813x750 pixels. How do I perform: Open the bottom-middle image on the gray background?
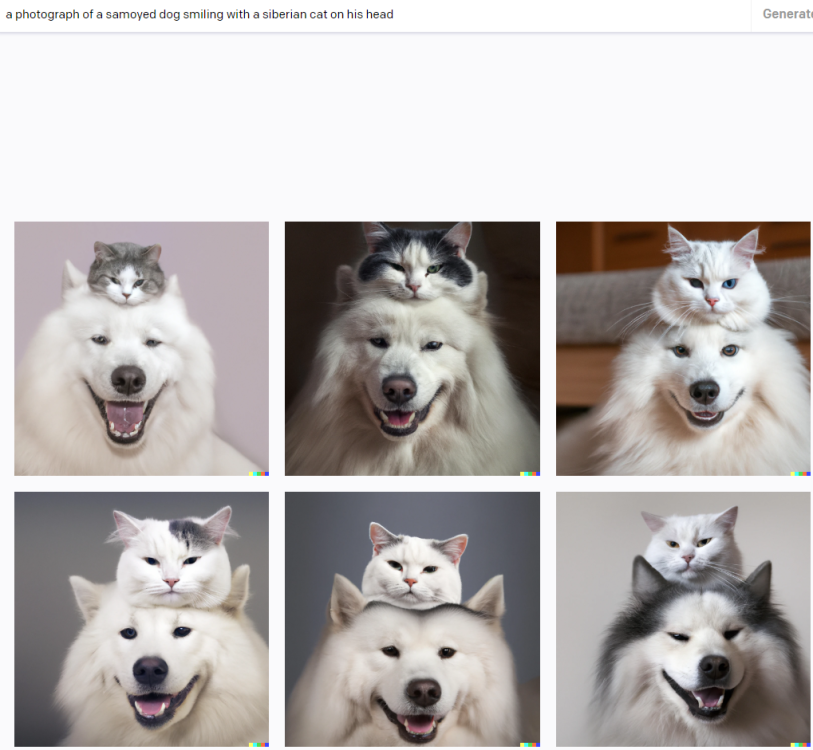pyautogui.click(x=411, y=618)
